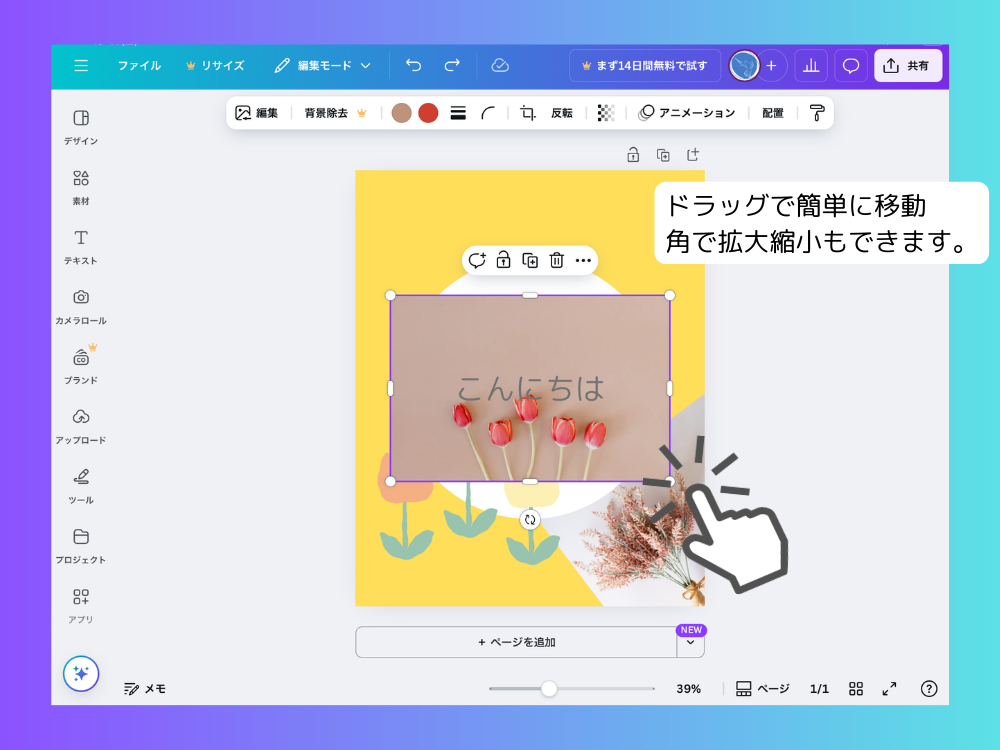This screenshot has height=750, width=1000.
Task: Open the comments speech bubble icon
Action: pos(851,65)
